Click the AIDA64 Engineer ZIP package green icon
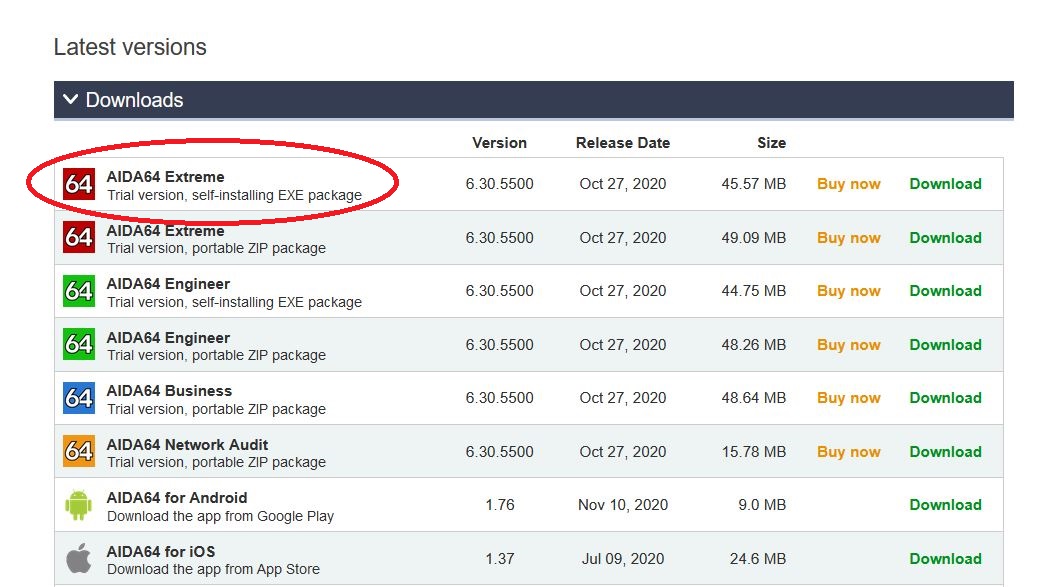The image size is (1056, 587). pyautogui.click(x=79, y=344)
